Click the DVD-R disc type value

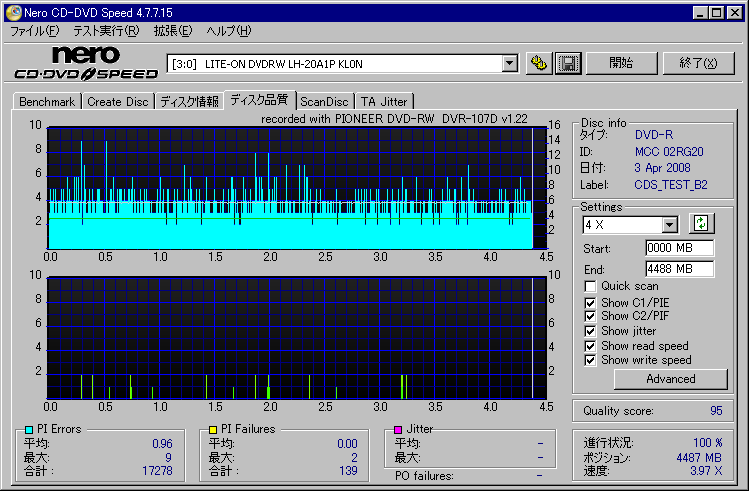[x=653, y=135]
